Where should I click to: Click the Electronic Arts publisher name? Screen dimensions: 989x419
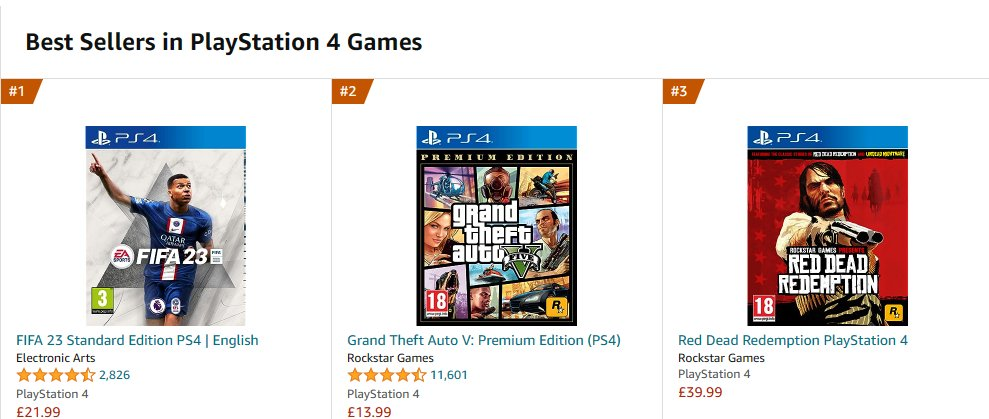click(60, 358)
